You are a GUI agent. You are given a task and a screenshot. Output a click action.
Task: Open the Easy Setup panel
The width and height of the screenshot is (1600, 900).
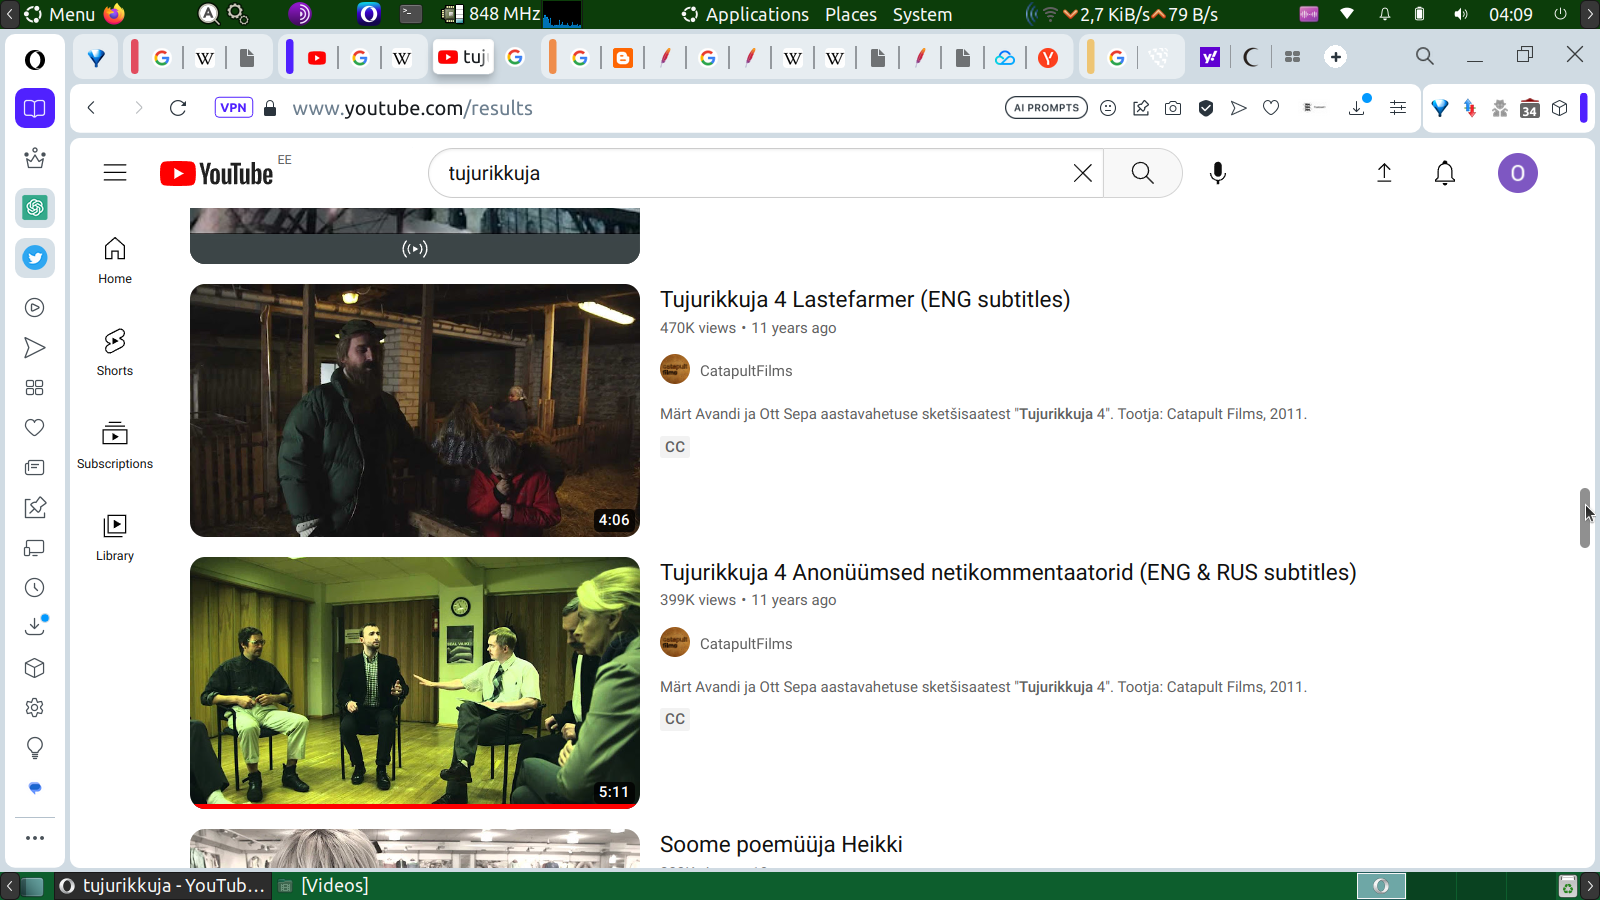pos(1398,108)
